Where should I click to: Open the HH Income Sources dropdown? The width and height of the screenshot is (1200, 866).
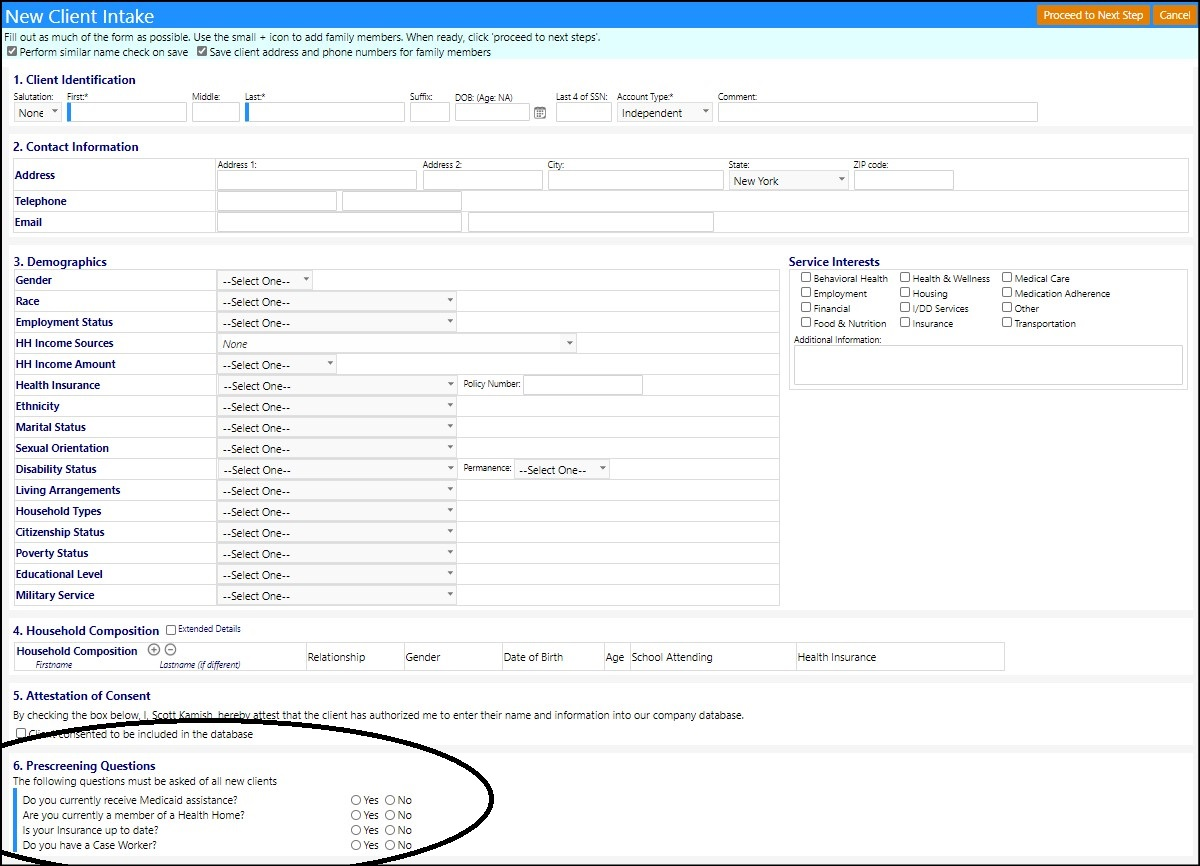397,344
